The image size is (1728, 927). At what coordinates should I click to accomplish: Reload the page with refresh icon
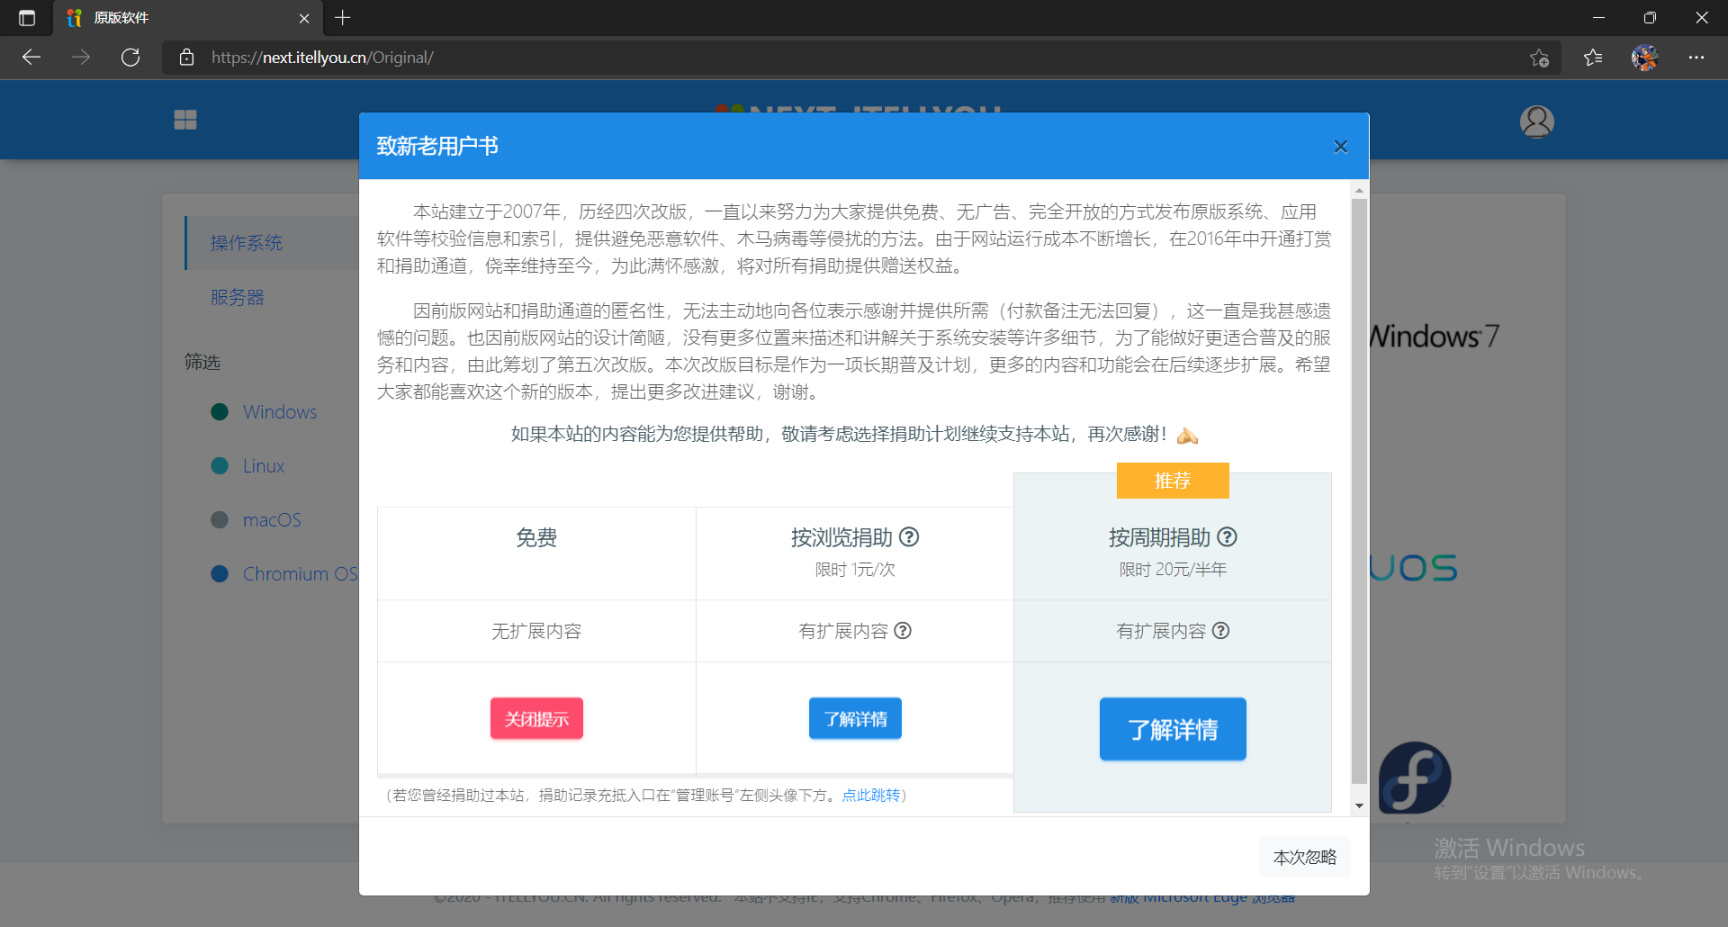130,57
